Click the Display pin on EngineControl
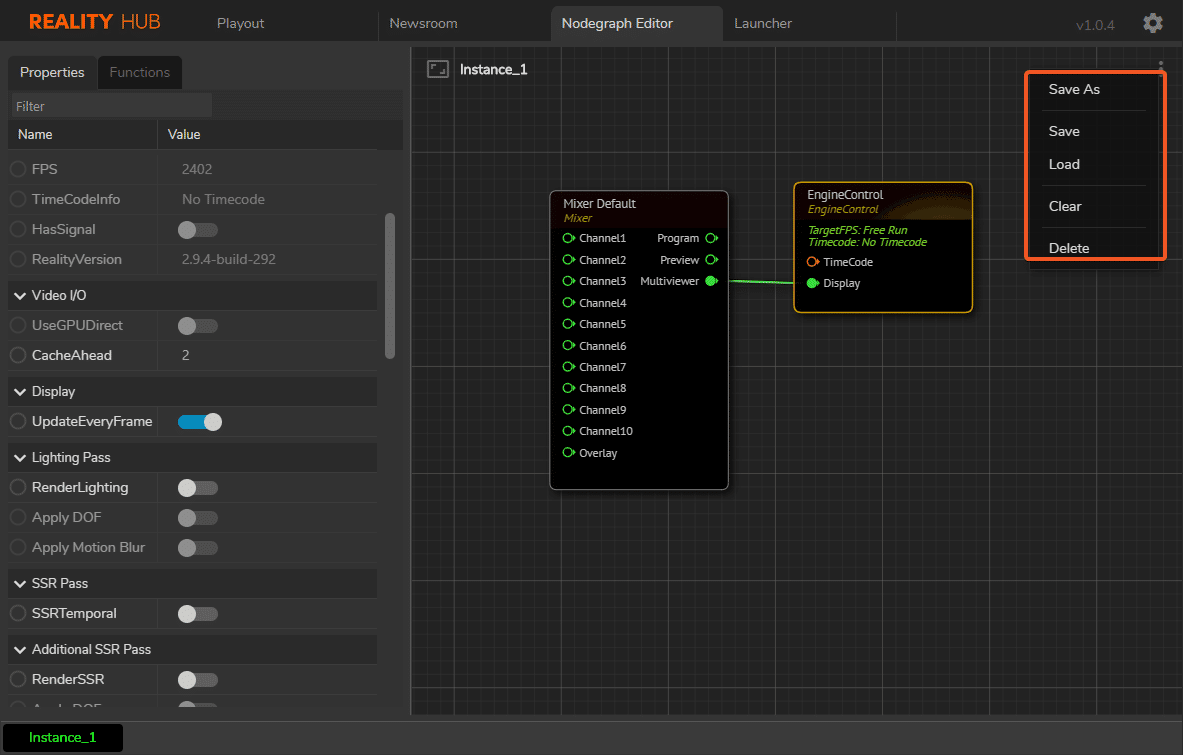Screen dimensions: 1183x755 pyautogui.click(x=812, y=283)
